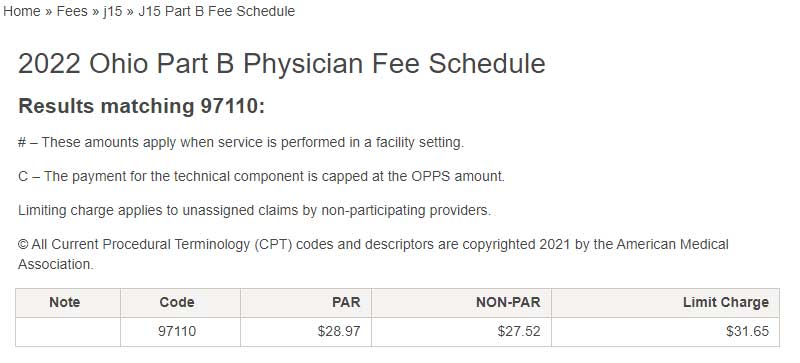
Task: Click the Results matching 97110 heading
Action: click(142, 106)
